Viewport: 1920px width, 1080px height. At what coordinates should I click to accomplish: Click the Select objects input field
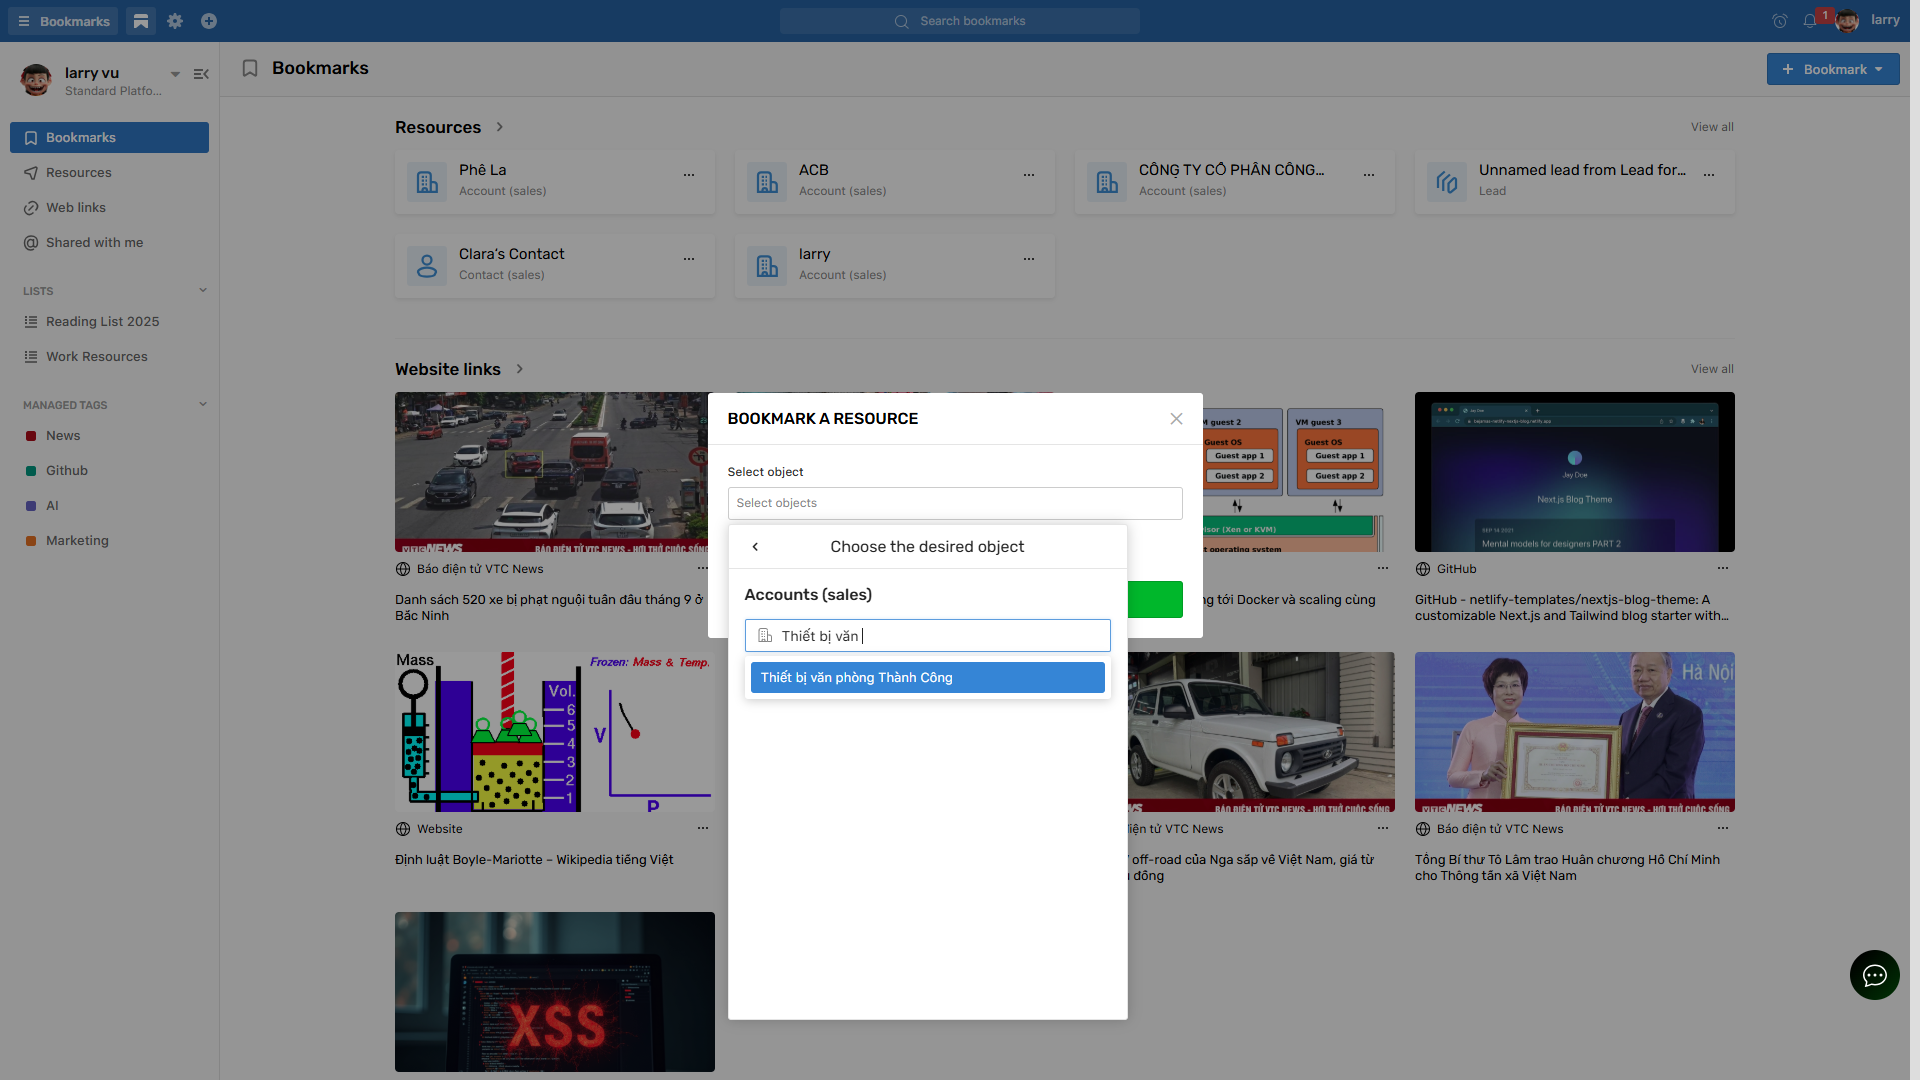(x=954, y=503)
